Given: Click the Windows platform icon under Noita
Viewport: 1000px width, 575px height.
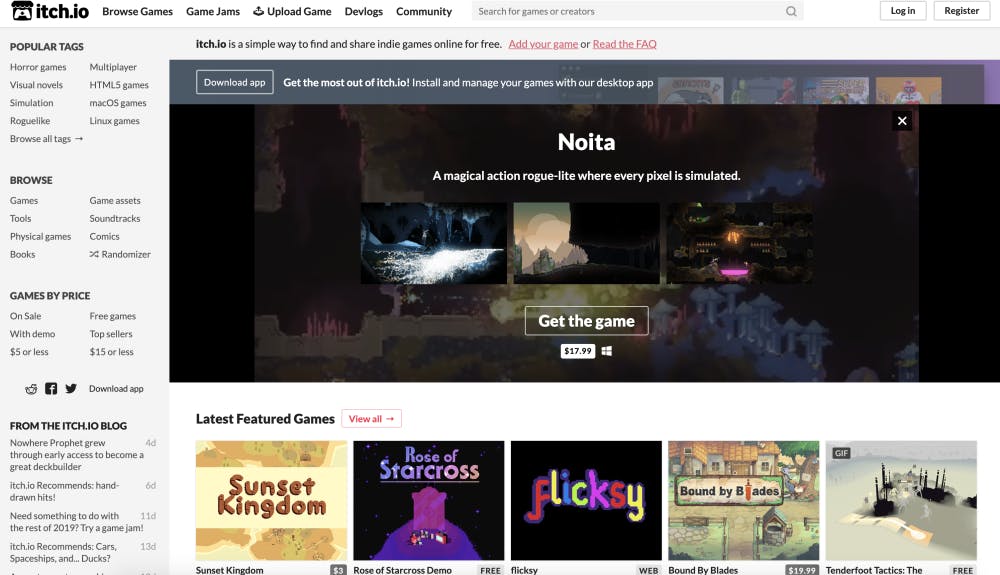Looking at the screenshot, I should click(606, 351).
